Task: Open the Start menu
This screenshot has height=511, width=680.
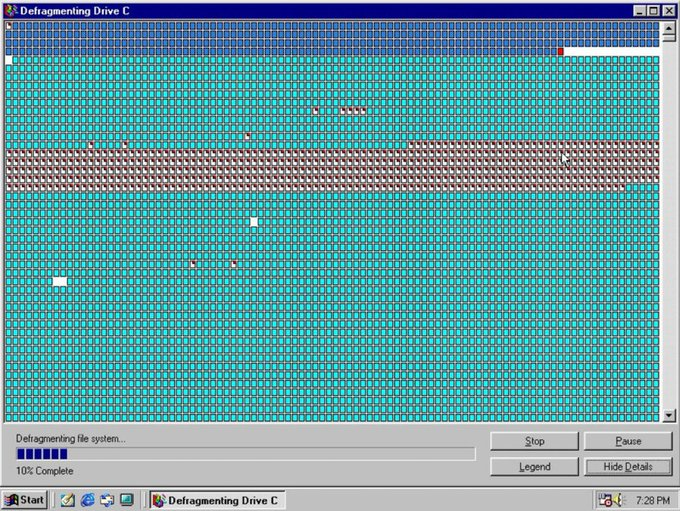Action: click(24, 500)
